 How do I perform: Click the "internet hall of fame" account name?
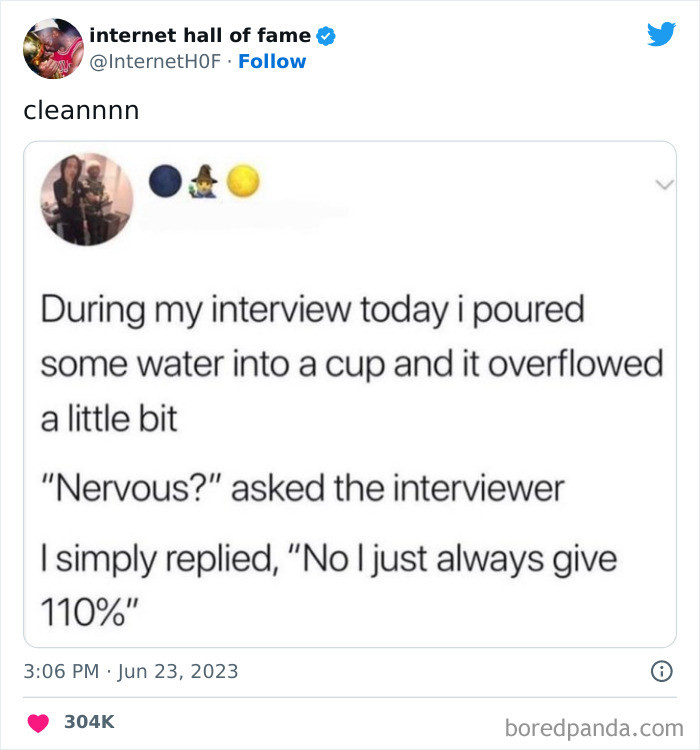click(199, 36)
